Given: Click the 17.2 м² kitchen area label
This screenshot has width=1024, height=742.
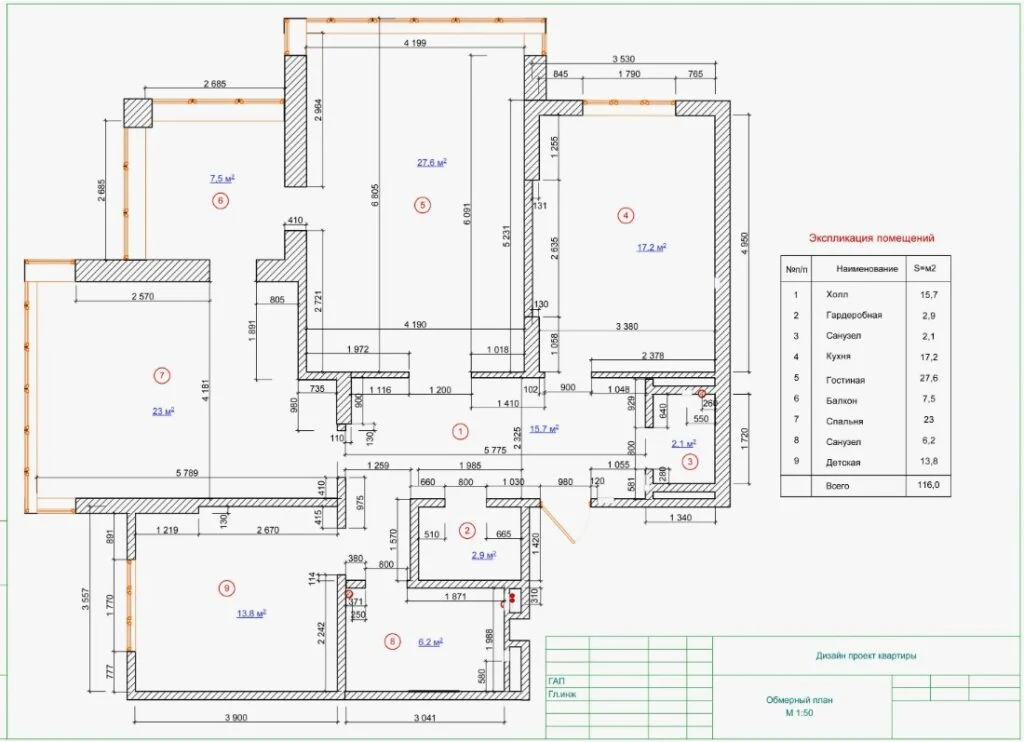Looking at the screenshot, I should pyautogui.click(x=651, y=248).
